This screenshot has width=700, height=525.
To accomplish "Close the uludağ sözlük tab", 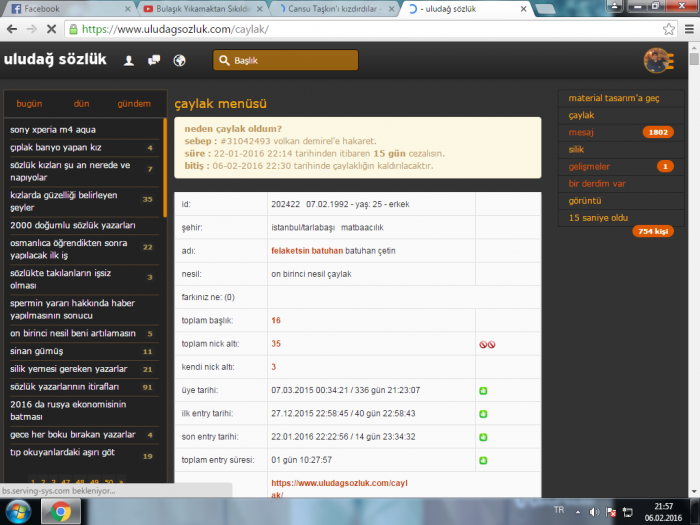I will (x=523, y=8).
